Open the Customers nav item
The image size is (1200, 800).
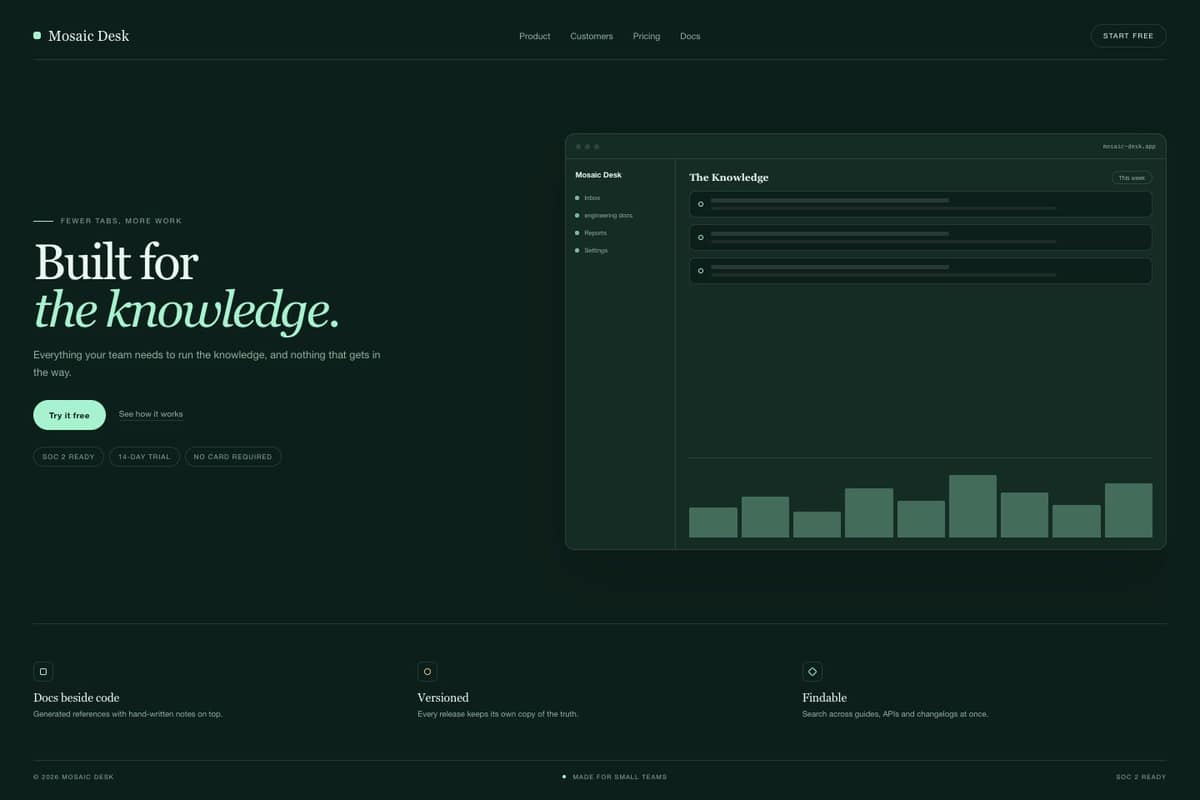(591, 36)
